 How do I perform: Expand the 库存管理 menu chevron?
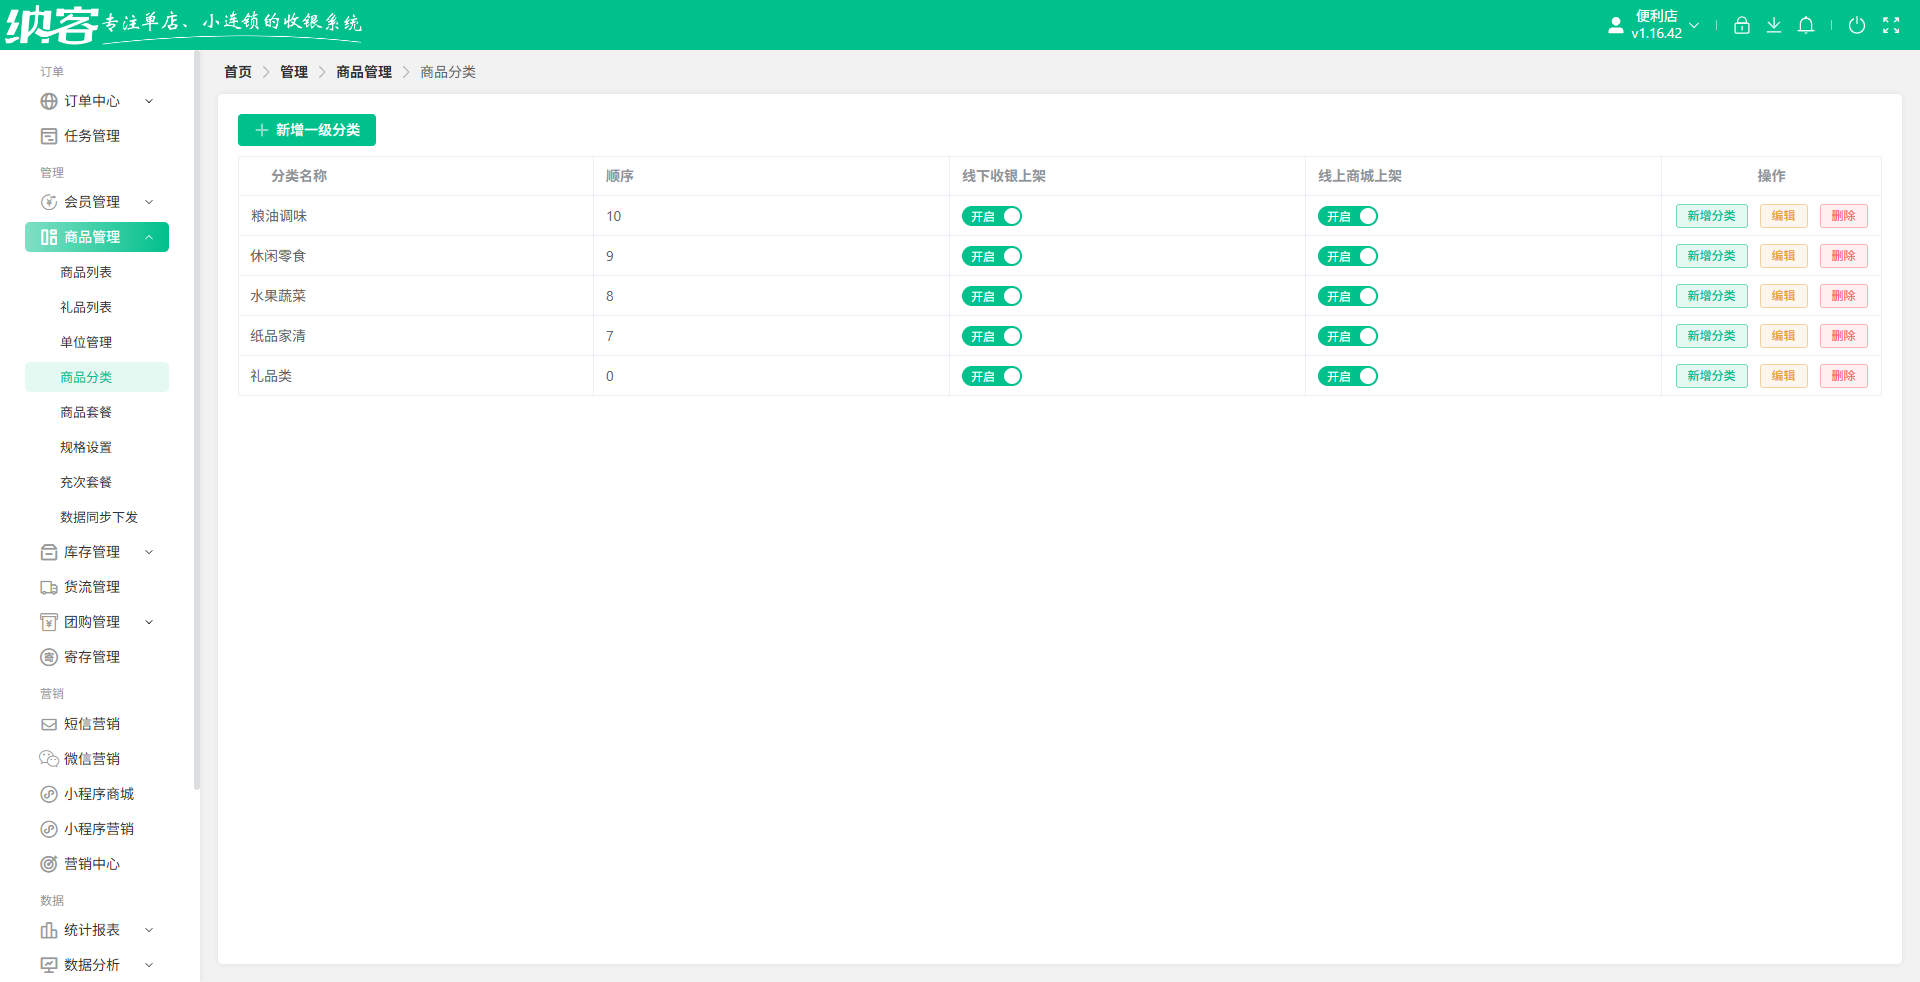pyautogui.click(x=149, y=552)
